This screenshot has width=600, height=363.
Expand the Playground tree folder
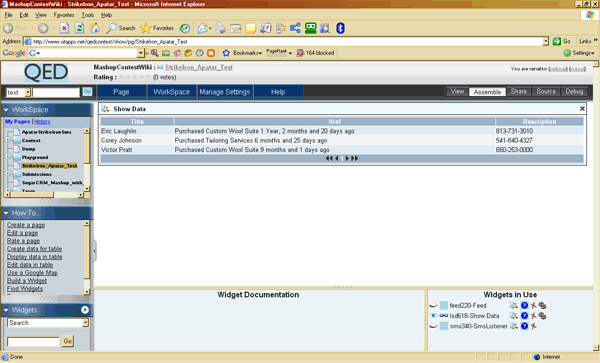coord(8,157)
